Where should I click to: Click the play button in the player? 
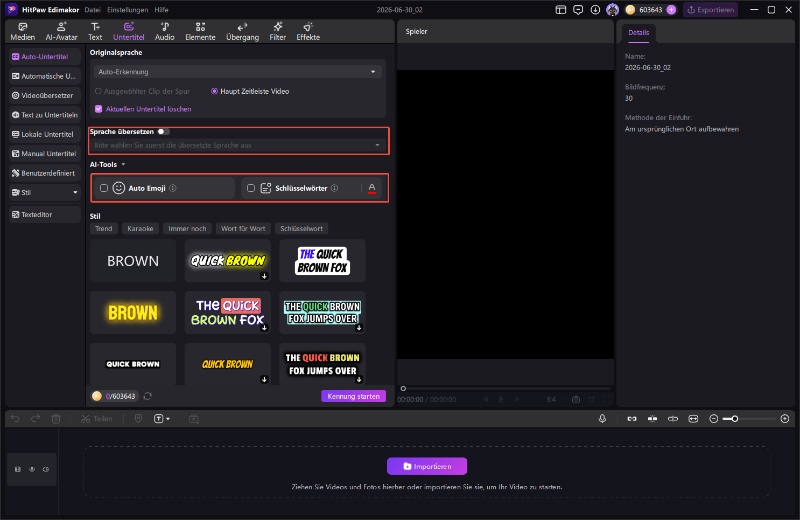click(x=501, y=400)
